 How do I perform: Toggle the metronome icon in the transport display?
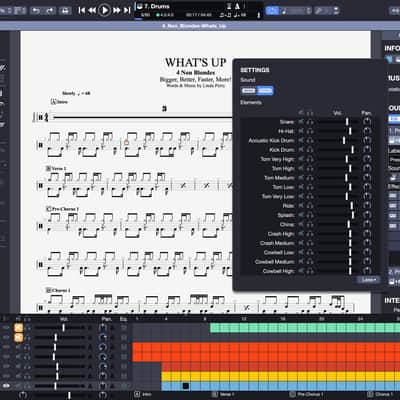[237, 6]
